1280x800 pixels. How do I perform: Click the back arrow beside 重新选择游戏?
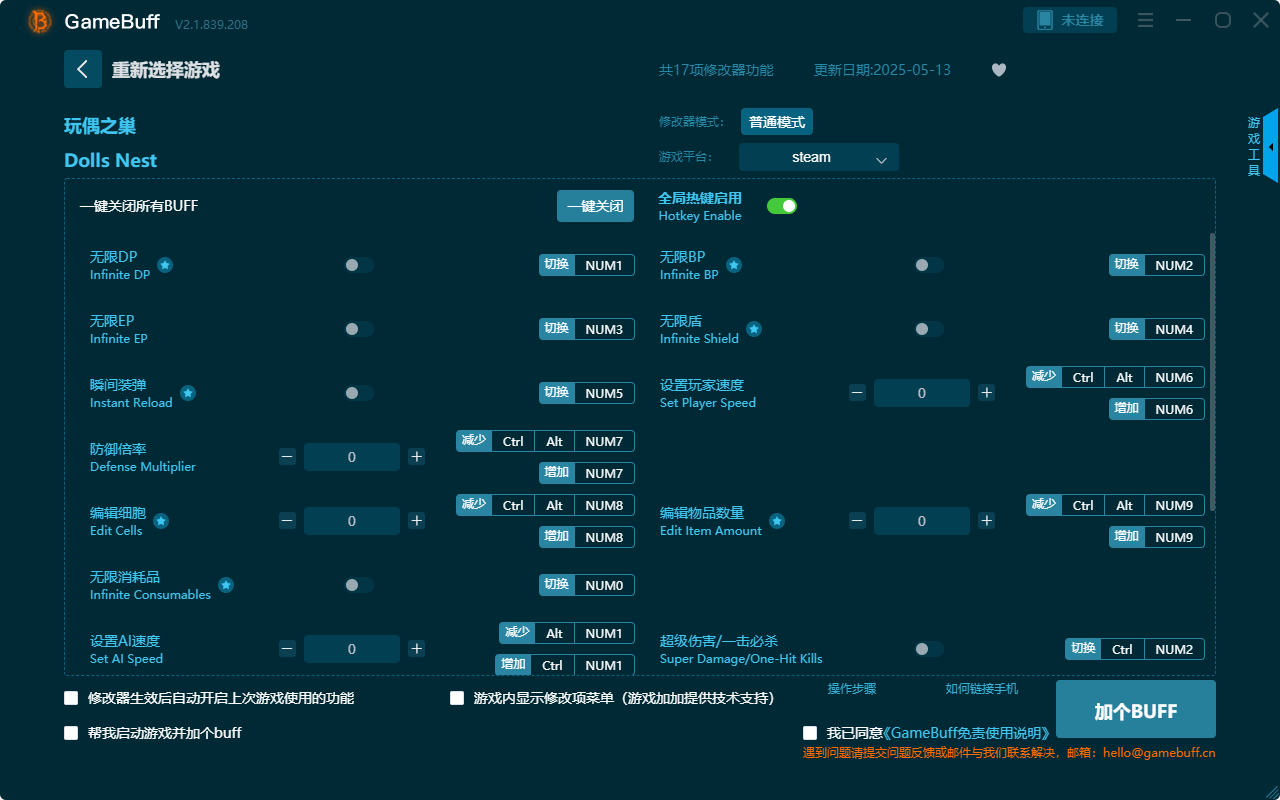point(83,68)
